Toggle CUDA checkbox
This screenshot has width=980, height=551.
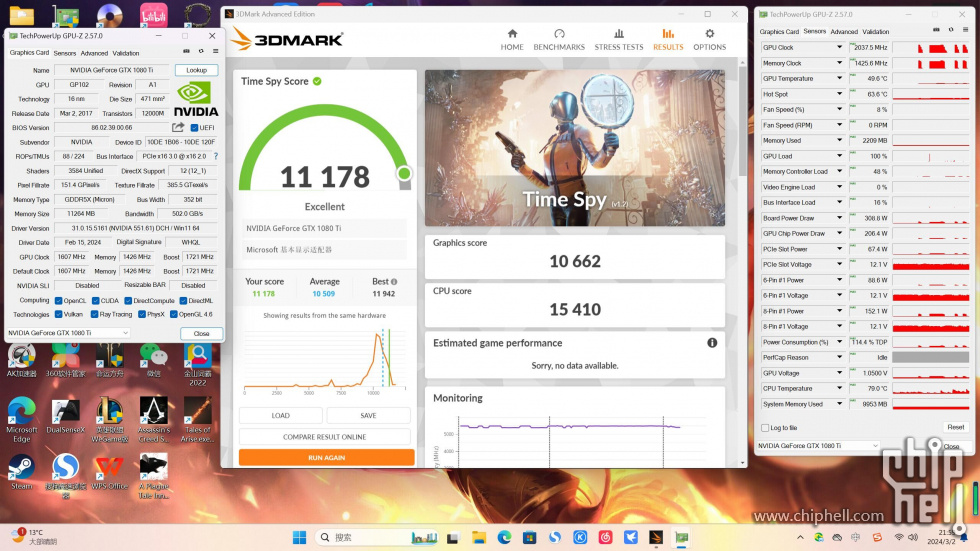click(x=96, y=300)
